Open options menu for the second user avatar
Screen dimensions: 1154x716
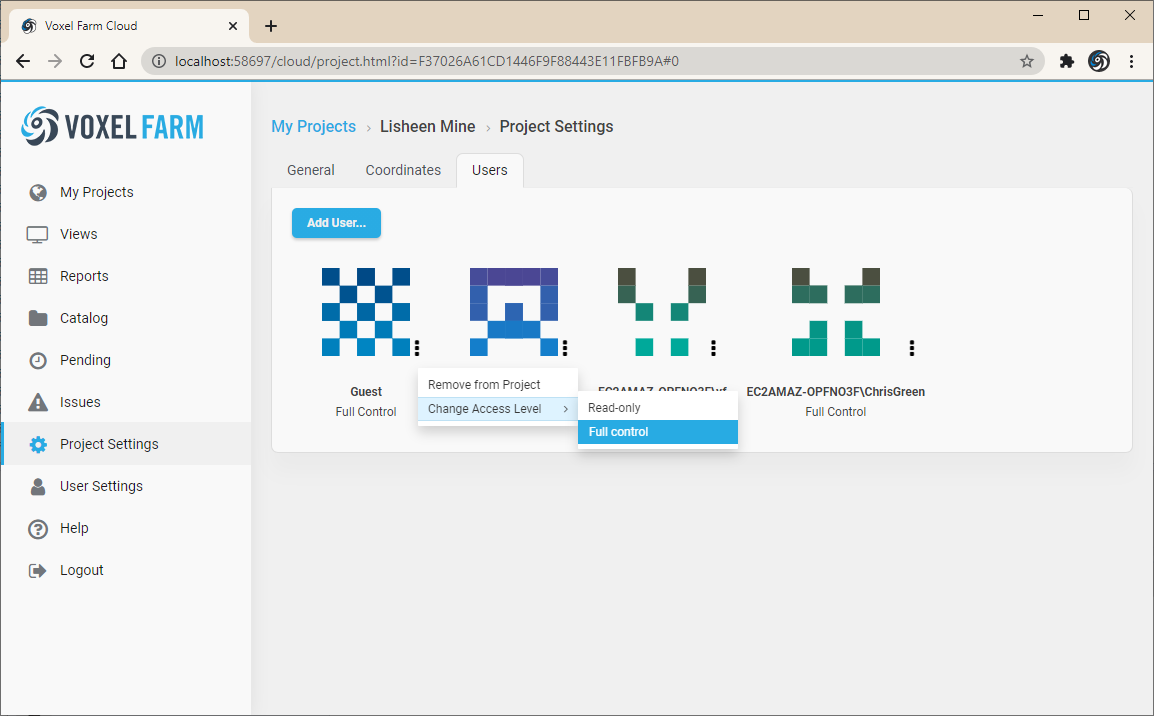(564, 347)
